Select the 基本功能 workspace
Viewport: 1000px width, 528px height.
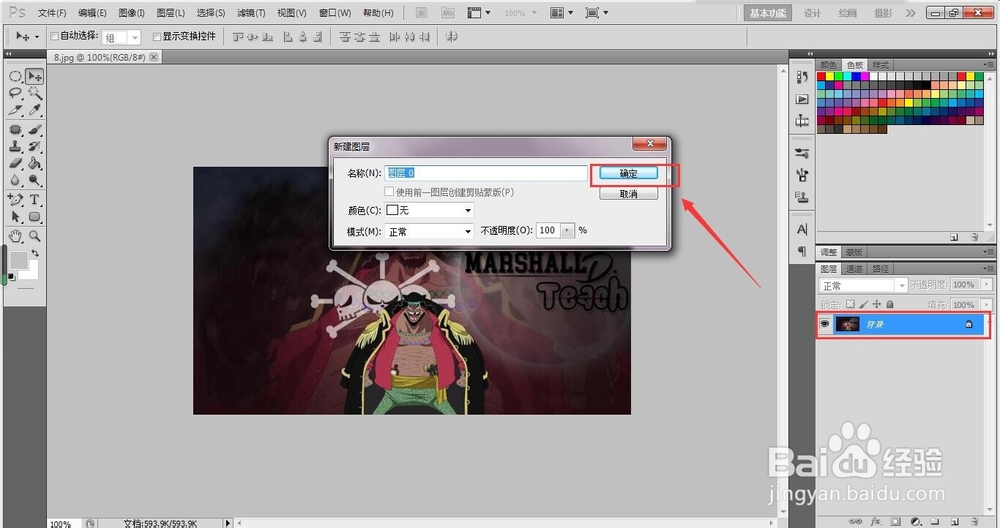[x=767, y=13]
